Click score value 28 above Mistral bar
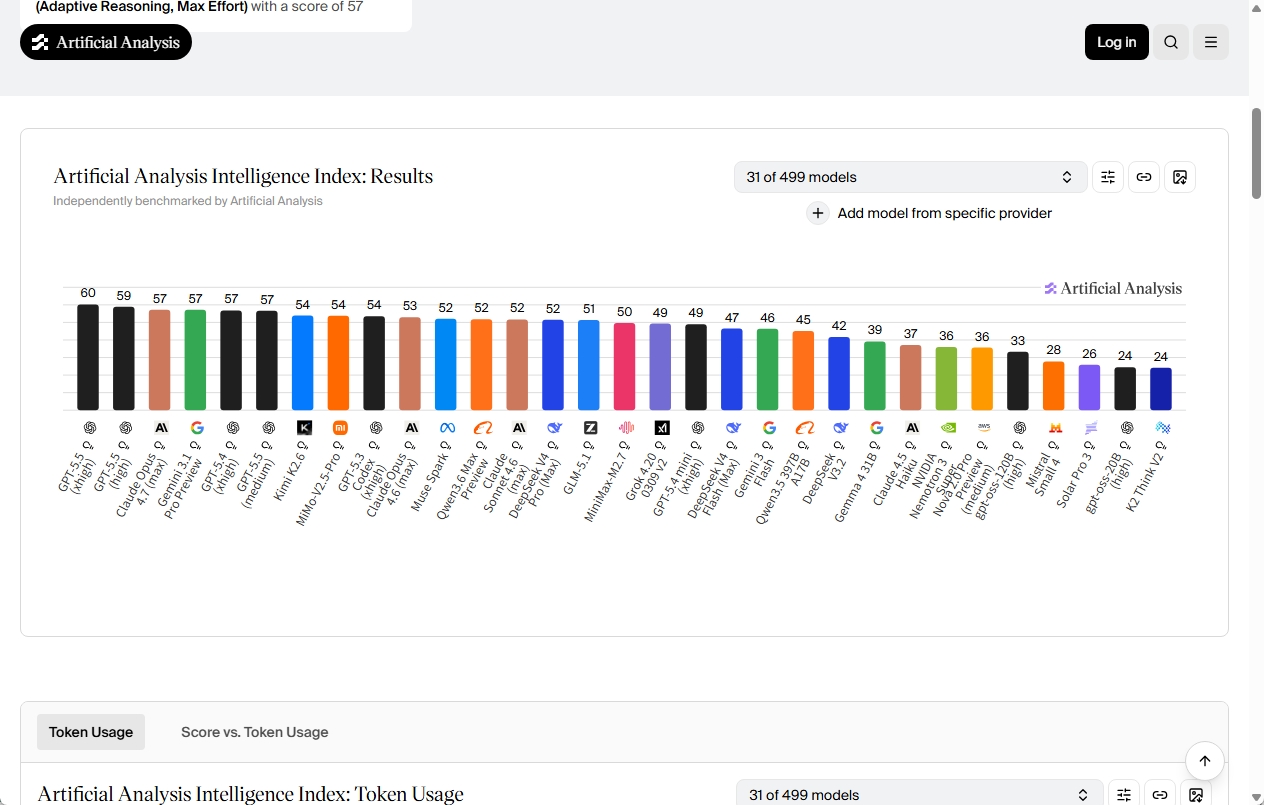1264x805 pixels. point(1053,350)
